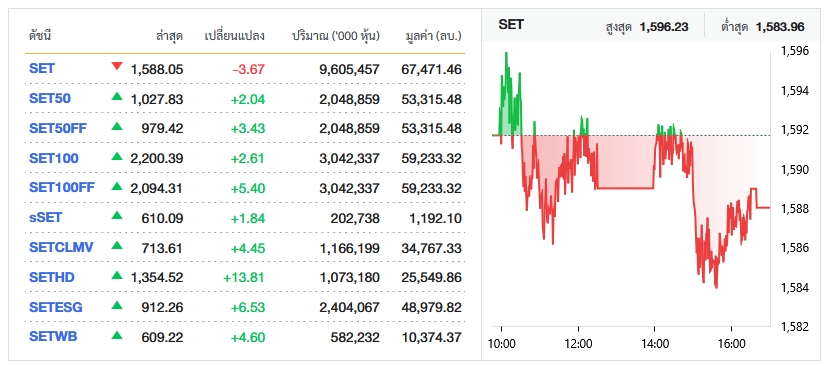Click the สูงสุด 1,596.23 high value
The width and height of the screenshot is (829, 366).
coord(647,26)
